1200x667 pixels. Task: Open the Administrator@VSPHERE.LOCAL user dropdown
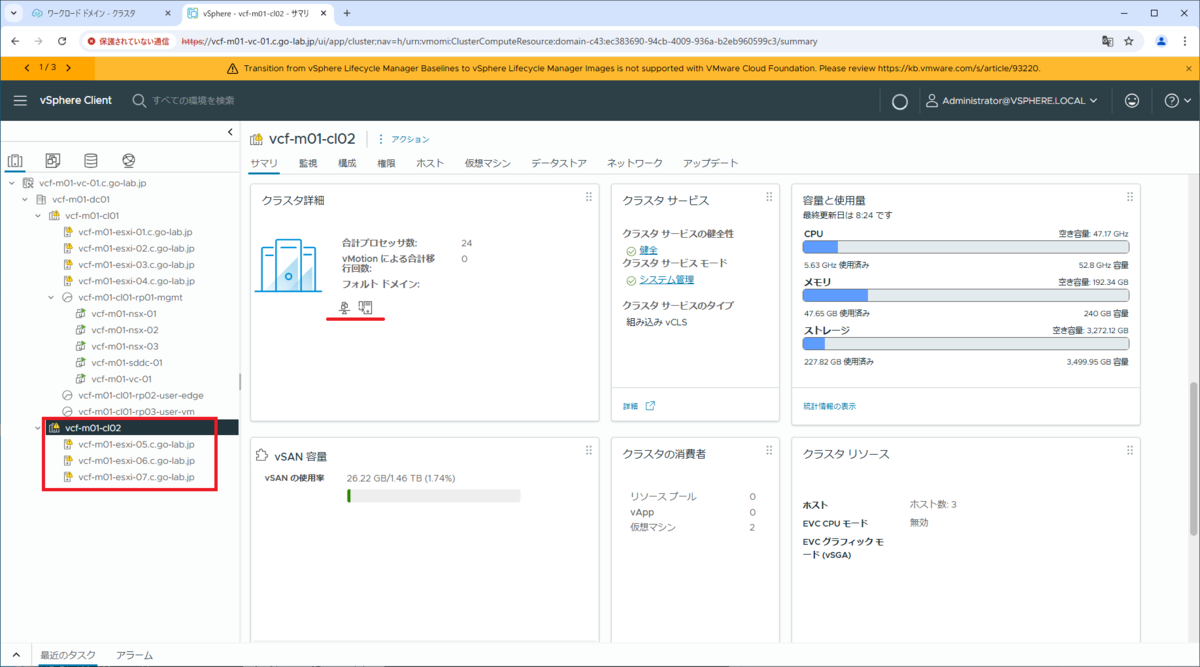coord(1011,101)
